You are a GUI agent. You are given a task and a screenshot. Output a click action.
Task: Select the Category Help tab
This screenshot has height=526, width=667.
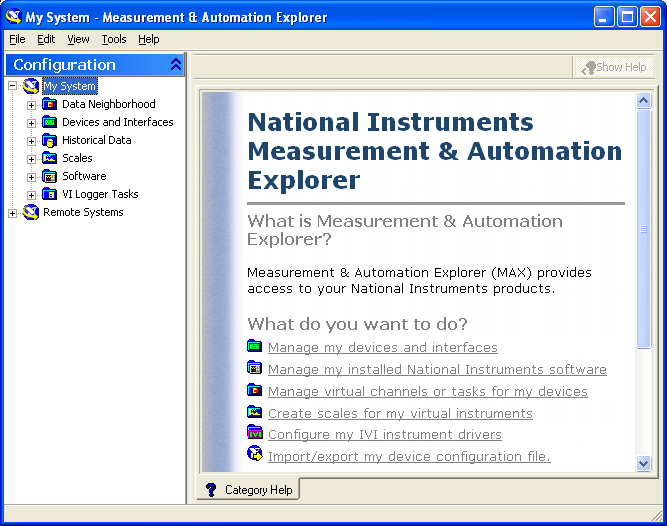[x=249, y=490]
